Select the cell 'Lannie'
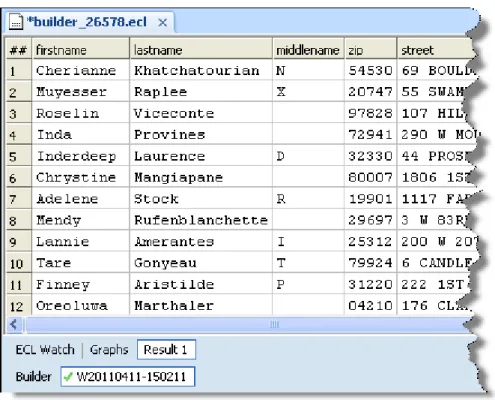The height and width of the screenshot is (403, 495). [x=80, y=241]
